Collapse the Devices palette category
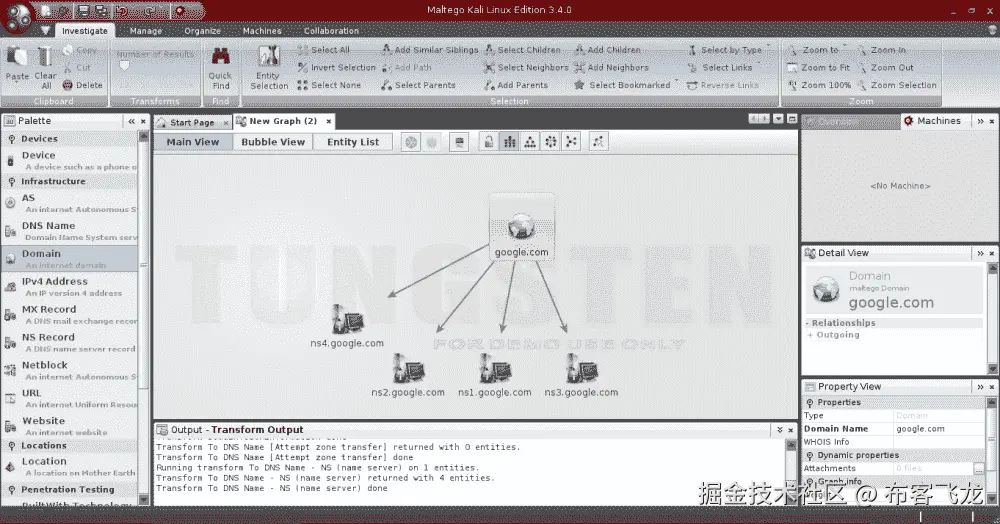1000x524 pixels. [11, 139]
